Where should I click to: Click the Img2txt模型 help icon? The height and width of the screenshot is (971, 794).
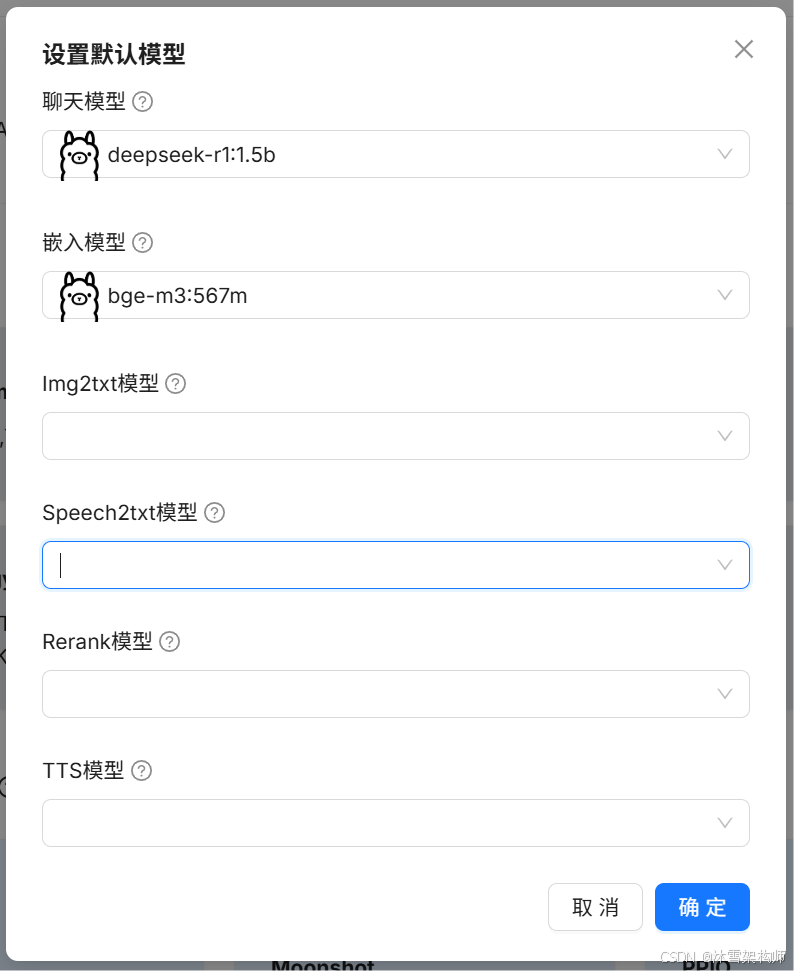click(x=176, y=383)
